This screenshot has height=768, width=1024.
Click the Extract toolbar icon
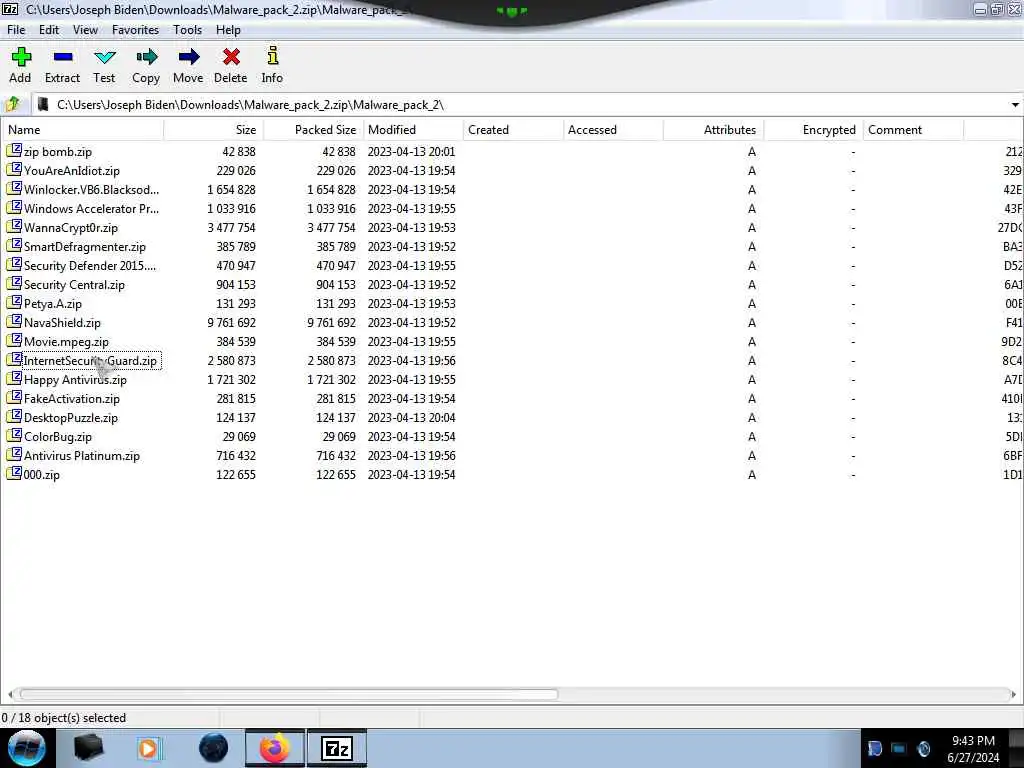click(63, 57)
